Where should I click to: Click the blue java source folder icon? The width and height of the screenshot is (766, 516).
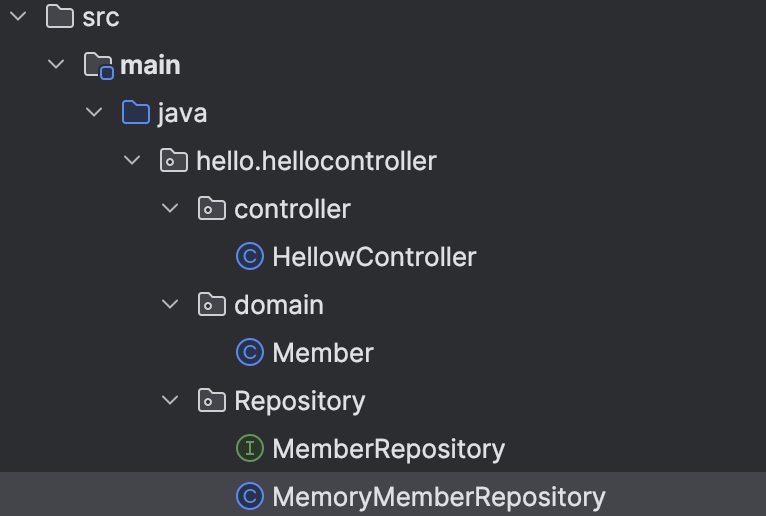tap(135, 112)
